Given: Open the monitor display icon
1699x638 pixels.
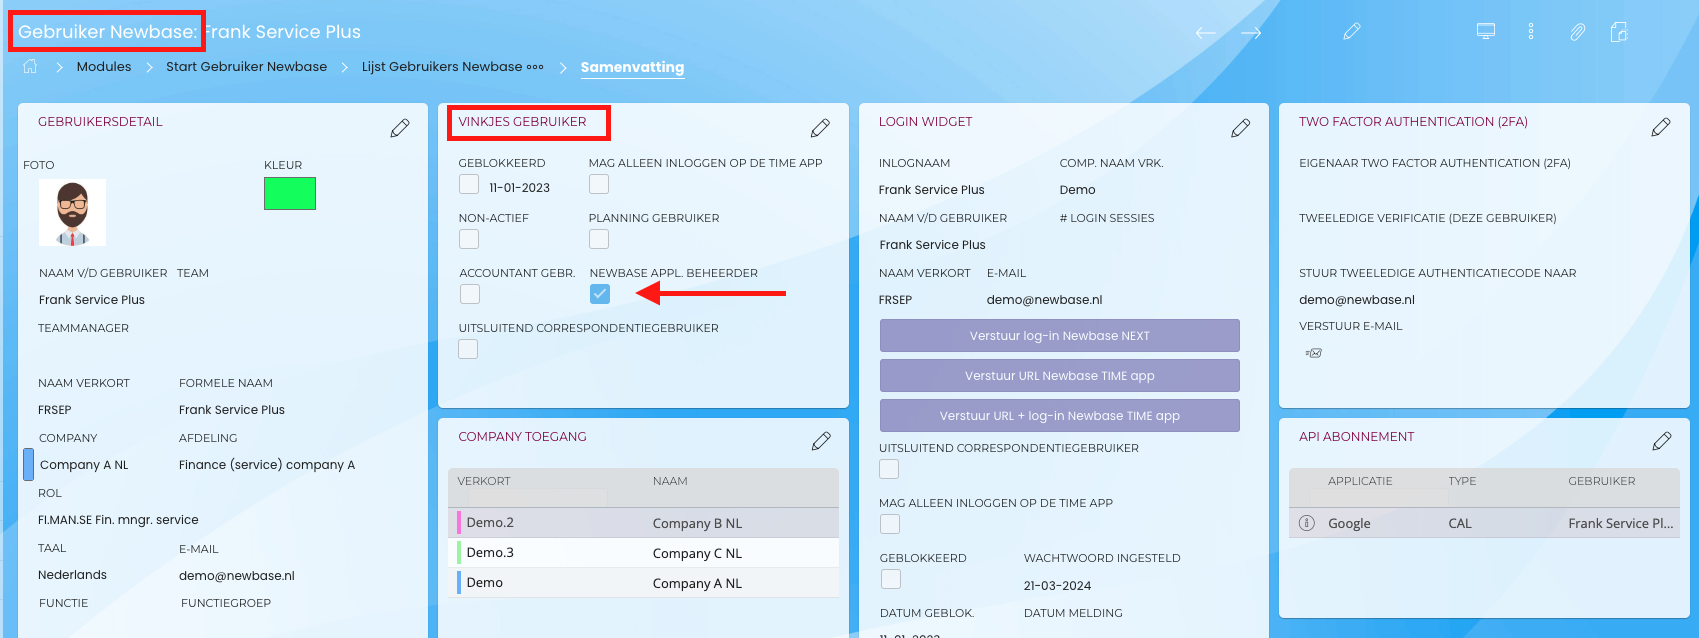Looking at the screenshot, I should pyautogui.click(x=1486, y=32).
